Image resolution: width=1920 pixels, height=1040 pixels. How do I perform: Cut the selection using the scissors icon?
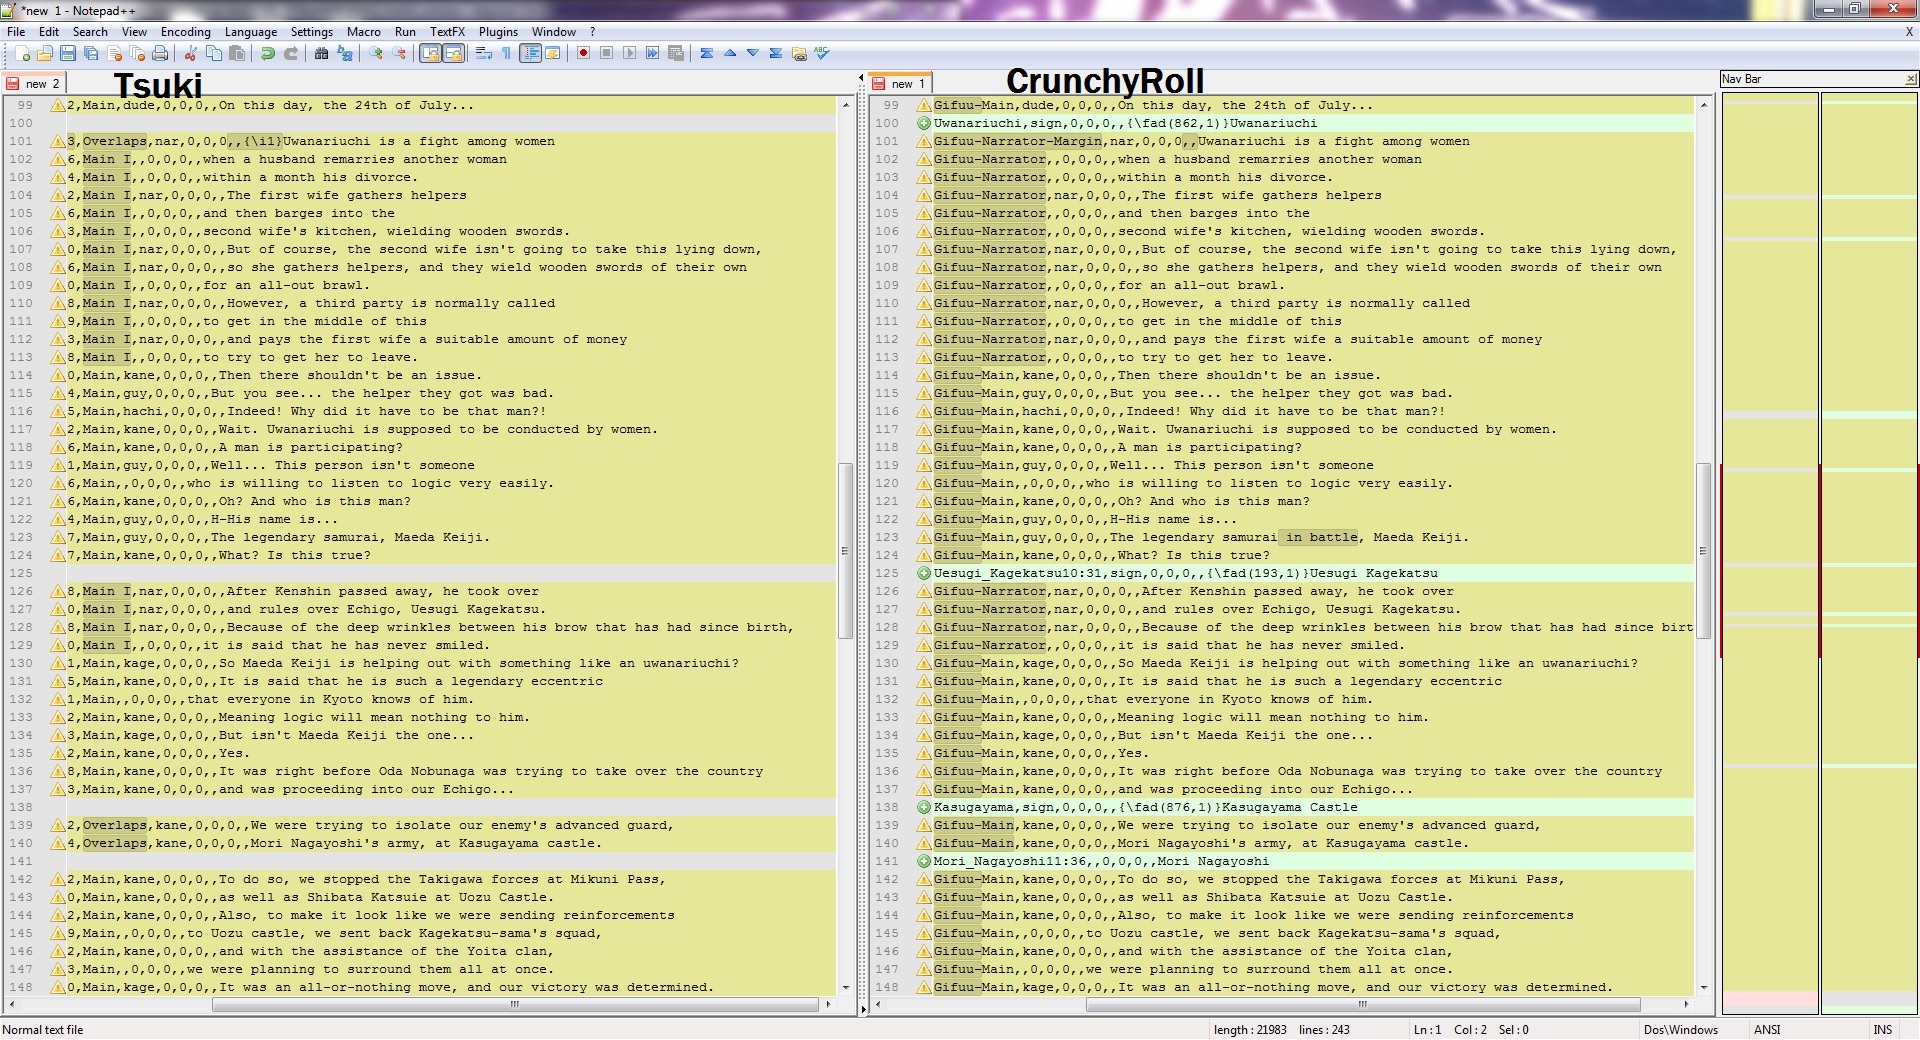pyautogui.click(x=190, y=54)
